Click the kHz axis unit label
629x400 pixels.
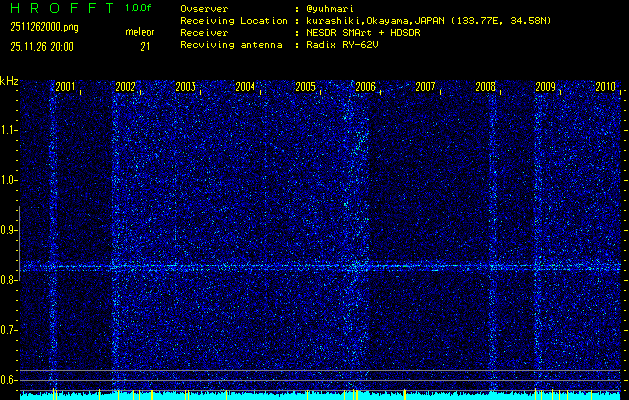(x=9, y=81)
